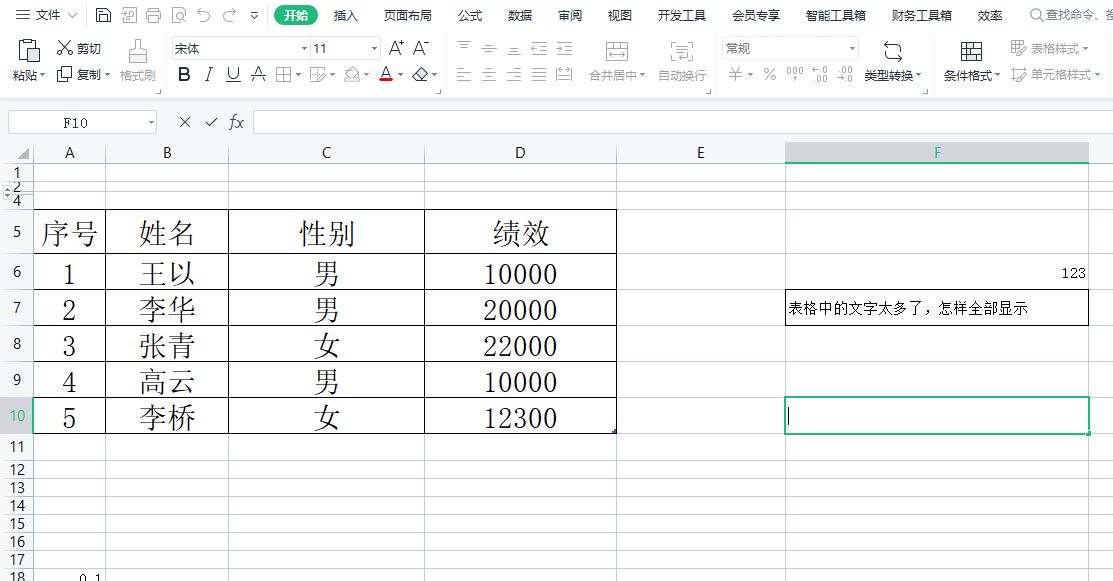Select the column F header
The image size is (1113, 581).
click(x=937, y=153)
